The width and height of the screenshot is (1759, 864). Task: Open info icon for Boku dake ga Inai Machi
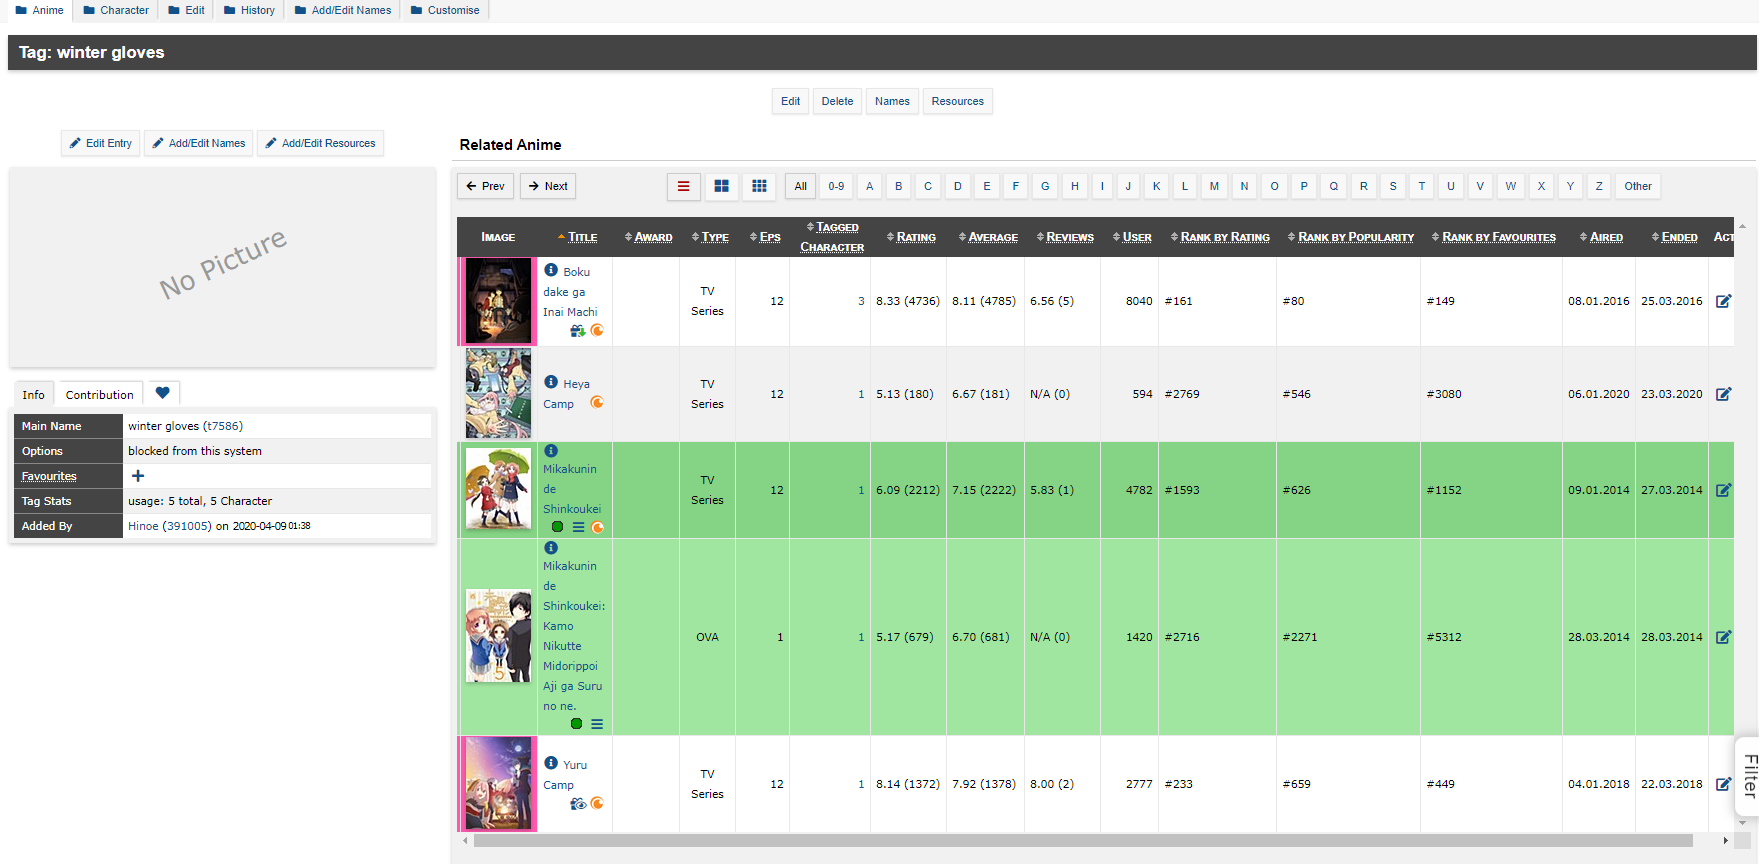pyautogui.click(x=551, y=270)
